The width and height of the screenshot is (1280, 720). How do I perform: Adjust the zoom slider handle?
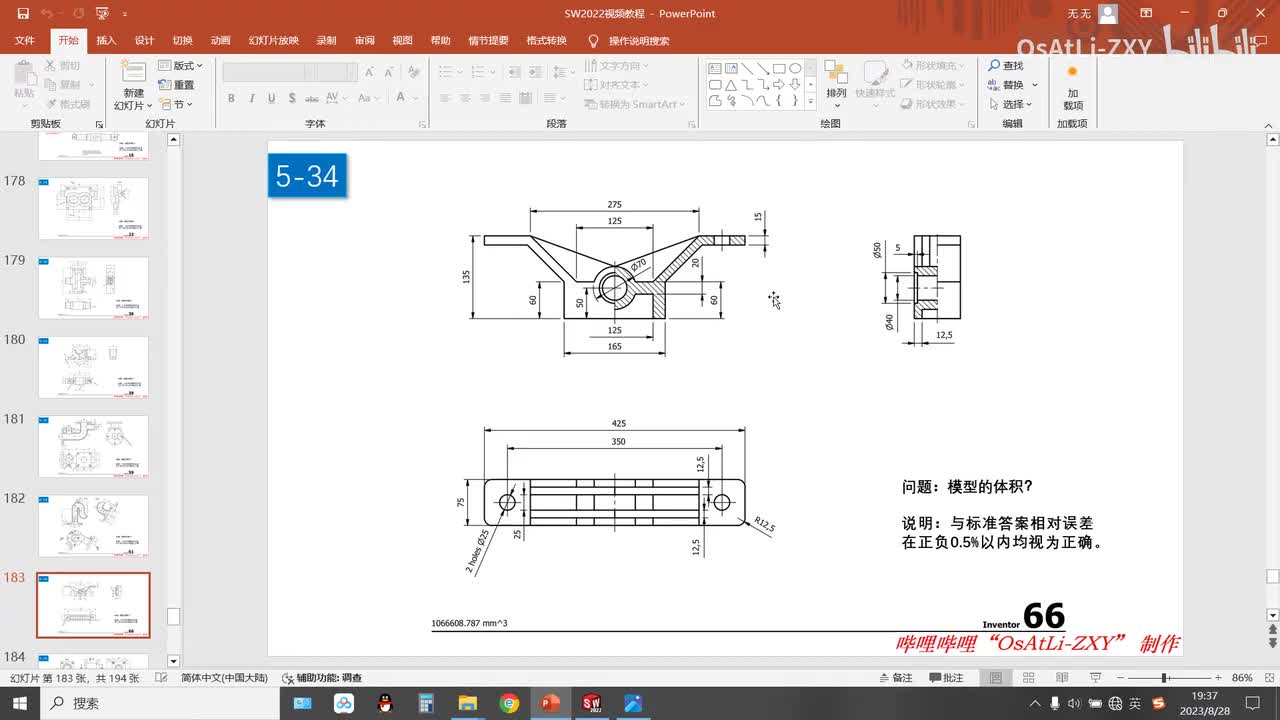click(1165, 677)
